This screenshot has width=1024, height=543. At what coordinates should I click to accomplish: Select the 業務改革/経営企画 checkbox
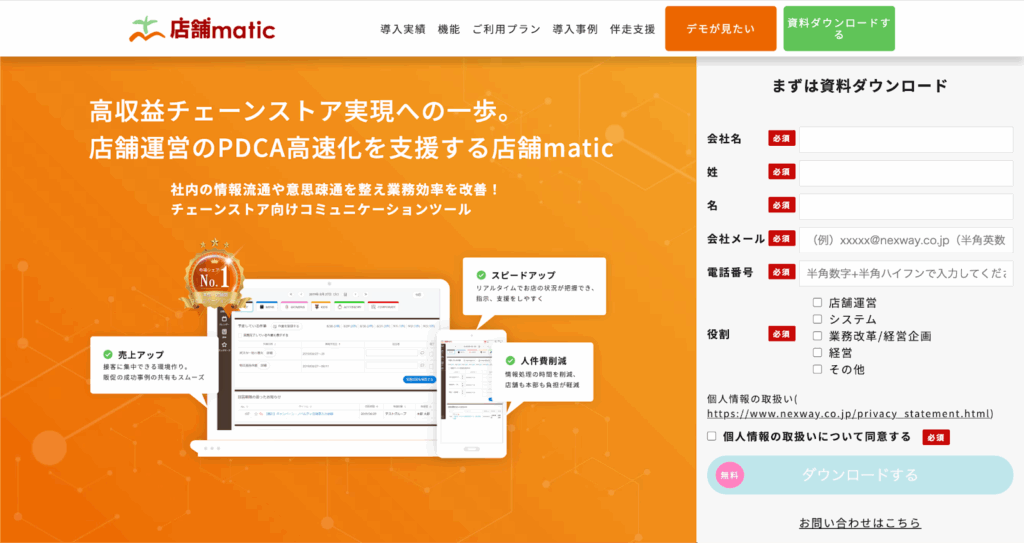(x=818, y=336)
